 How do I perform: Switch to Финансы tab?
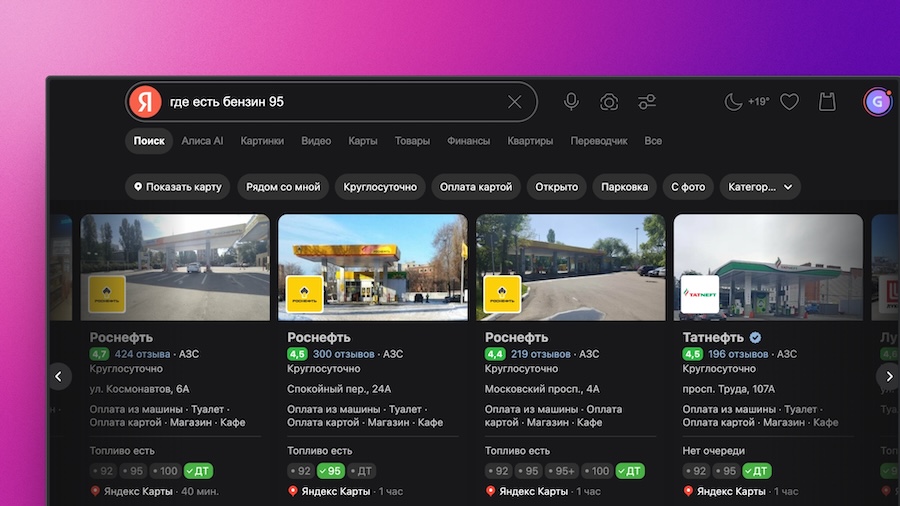tap(468, 141)
